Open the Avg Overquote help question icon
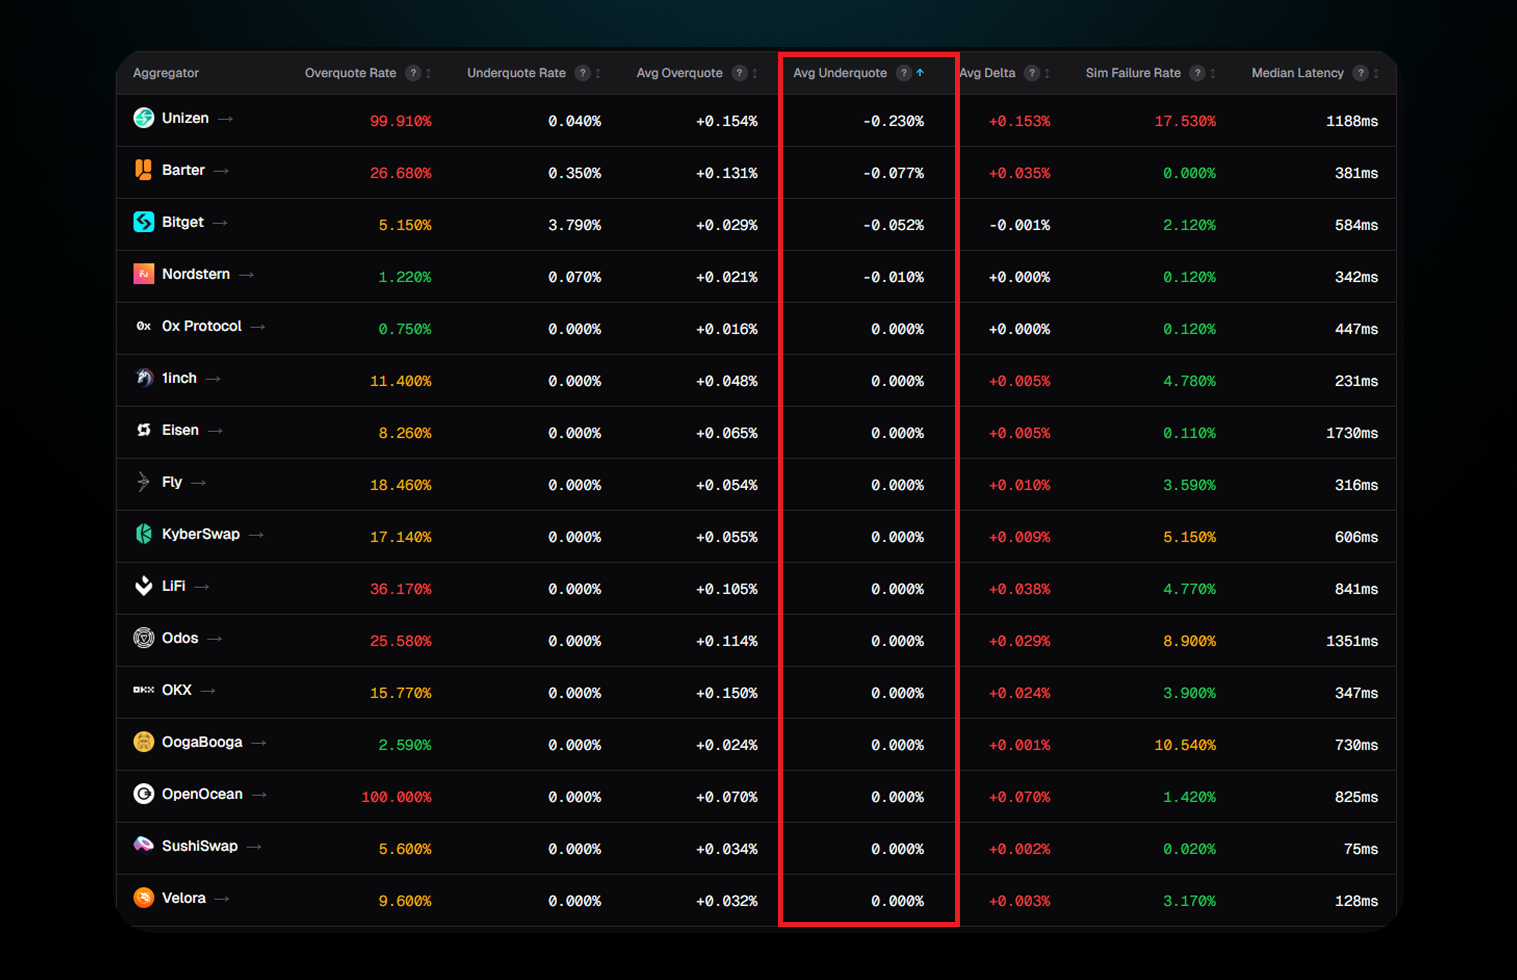The image size is (1517, 980). pyautogui.click(x=739, y=73)
